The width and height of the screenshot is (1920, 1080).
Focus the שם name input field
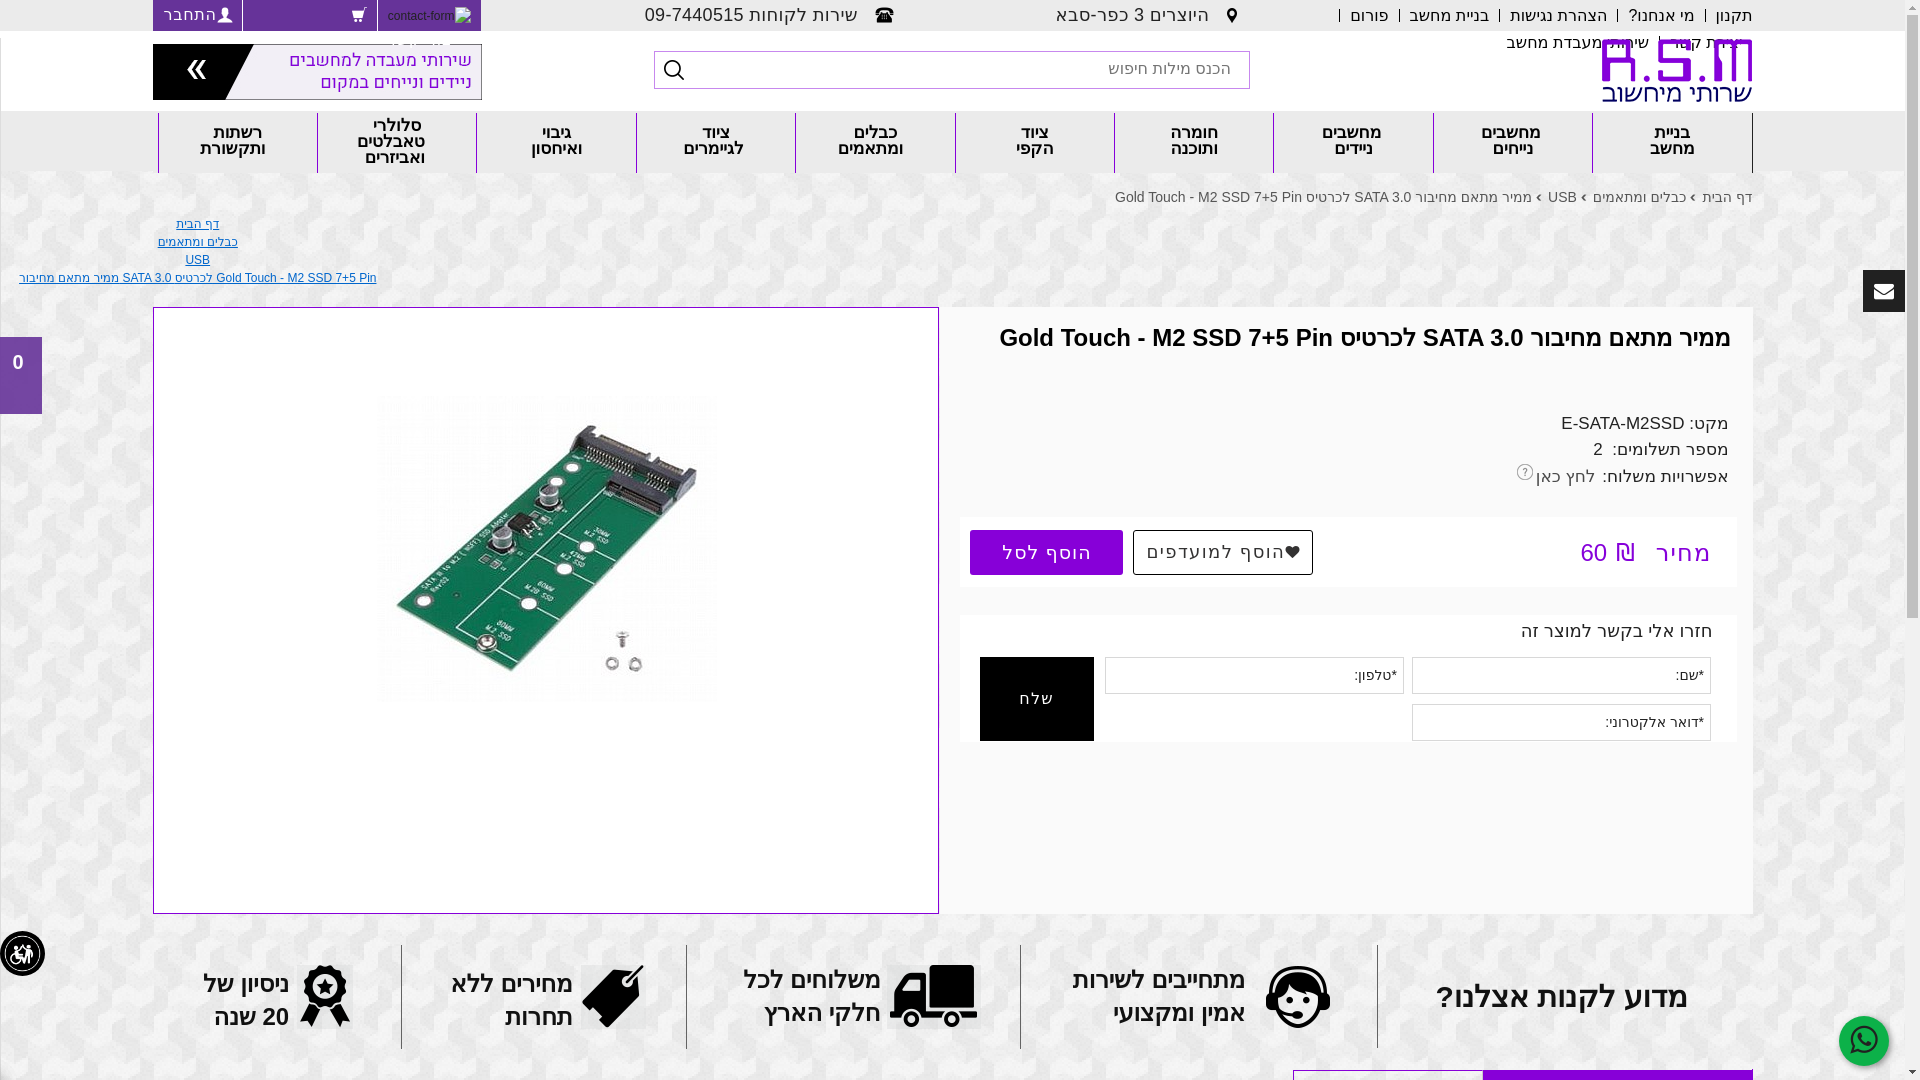click(1561, 675)
